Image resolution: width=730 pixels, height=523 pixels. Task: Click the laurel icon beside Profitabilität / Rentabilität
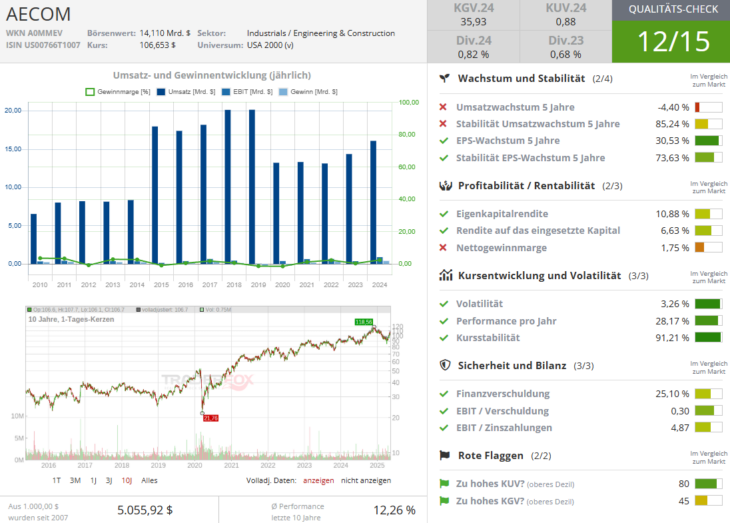pos(446,186)
